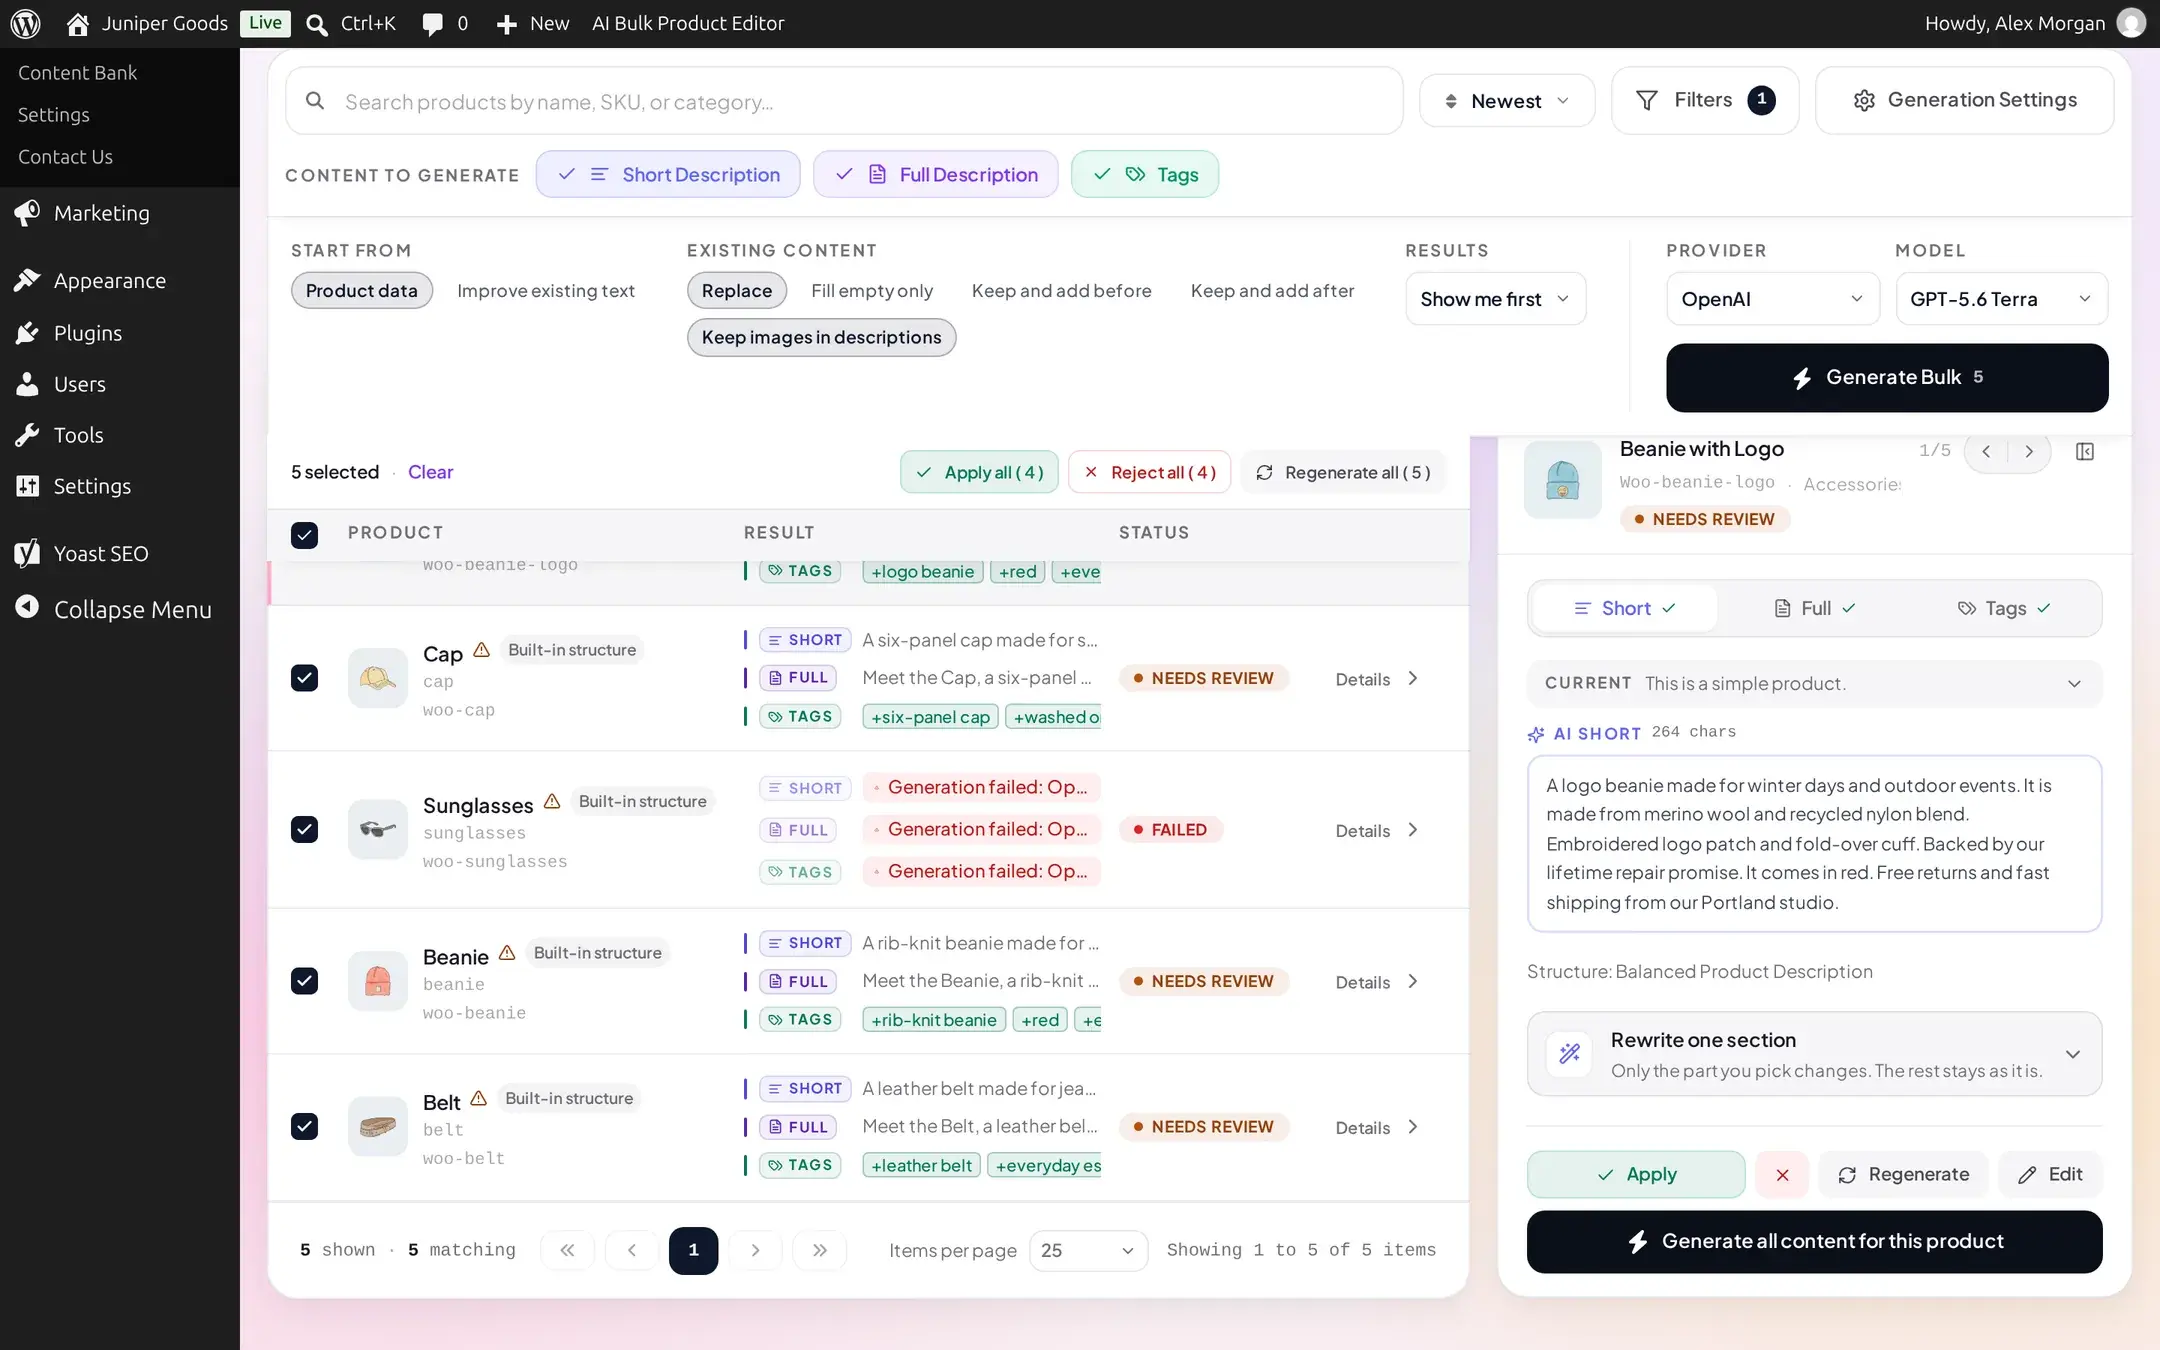
Task: Open Contact Us submenu item
Action: [65, 157]
